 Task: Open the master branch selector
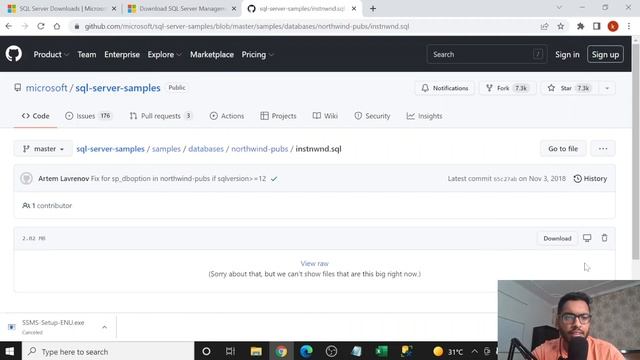point(43,149)
